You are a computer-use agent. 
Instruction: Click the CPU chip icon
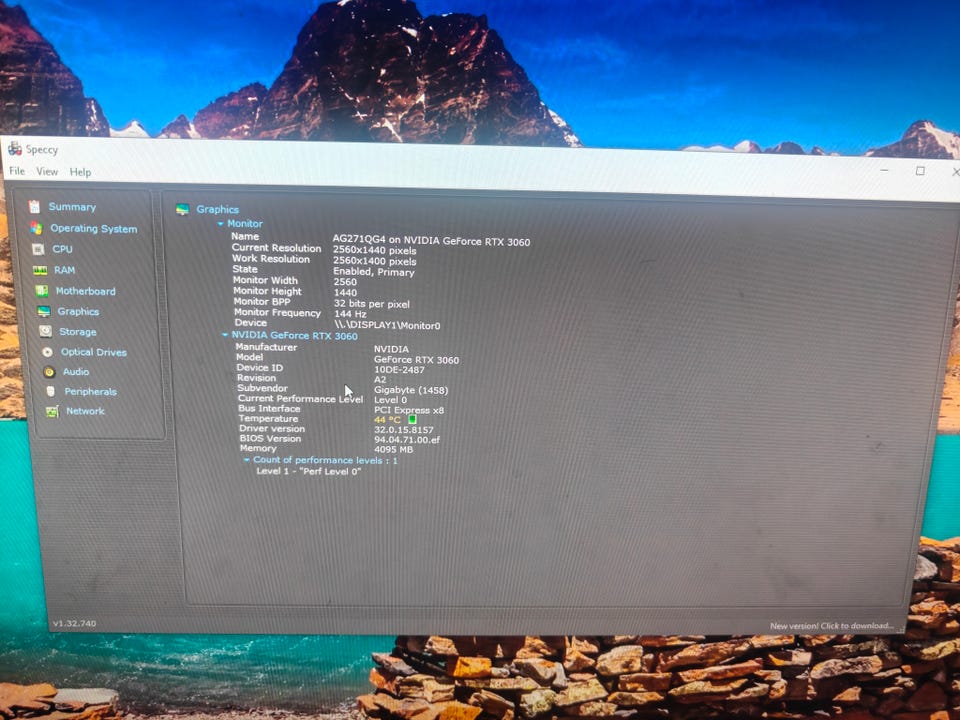tap(38, 249)
